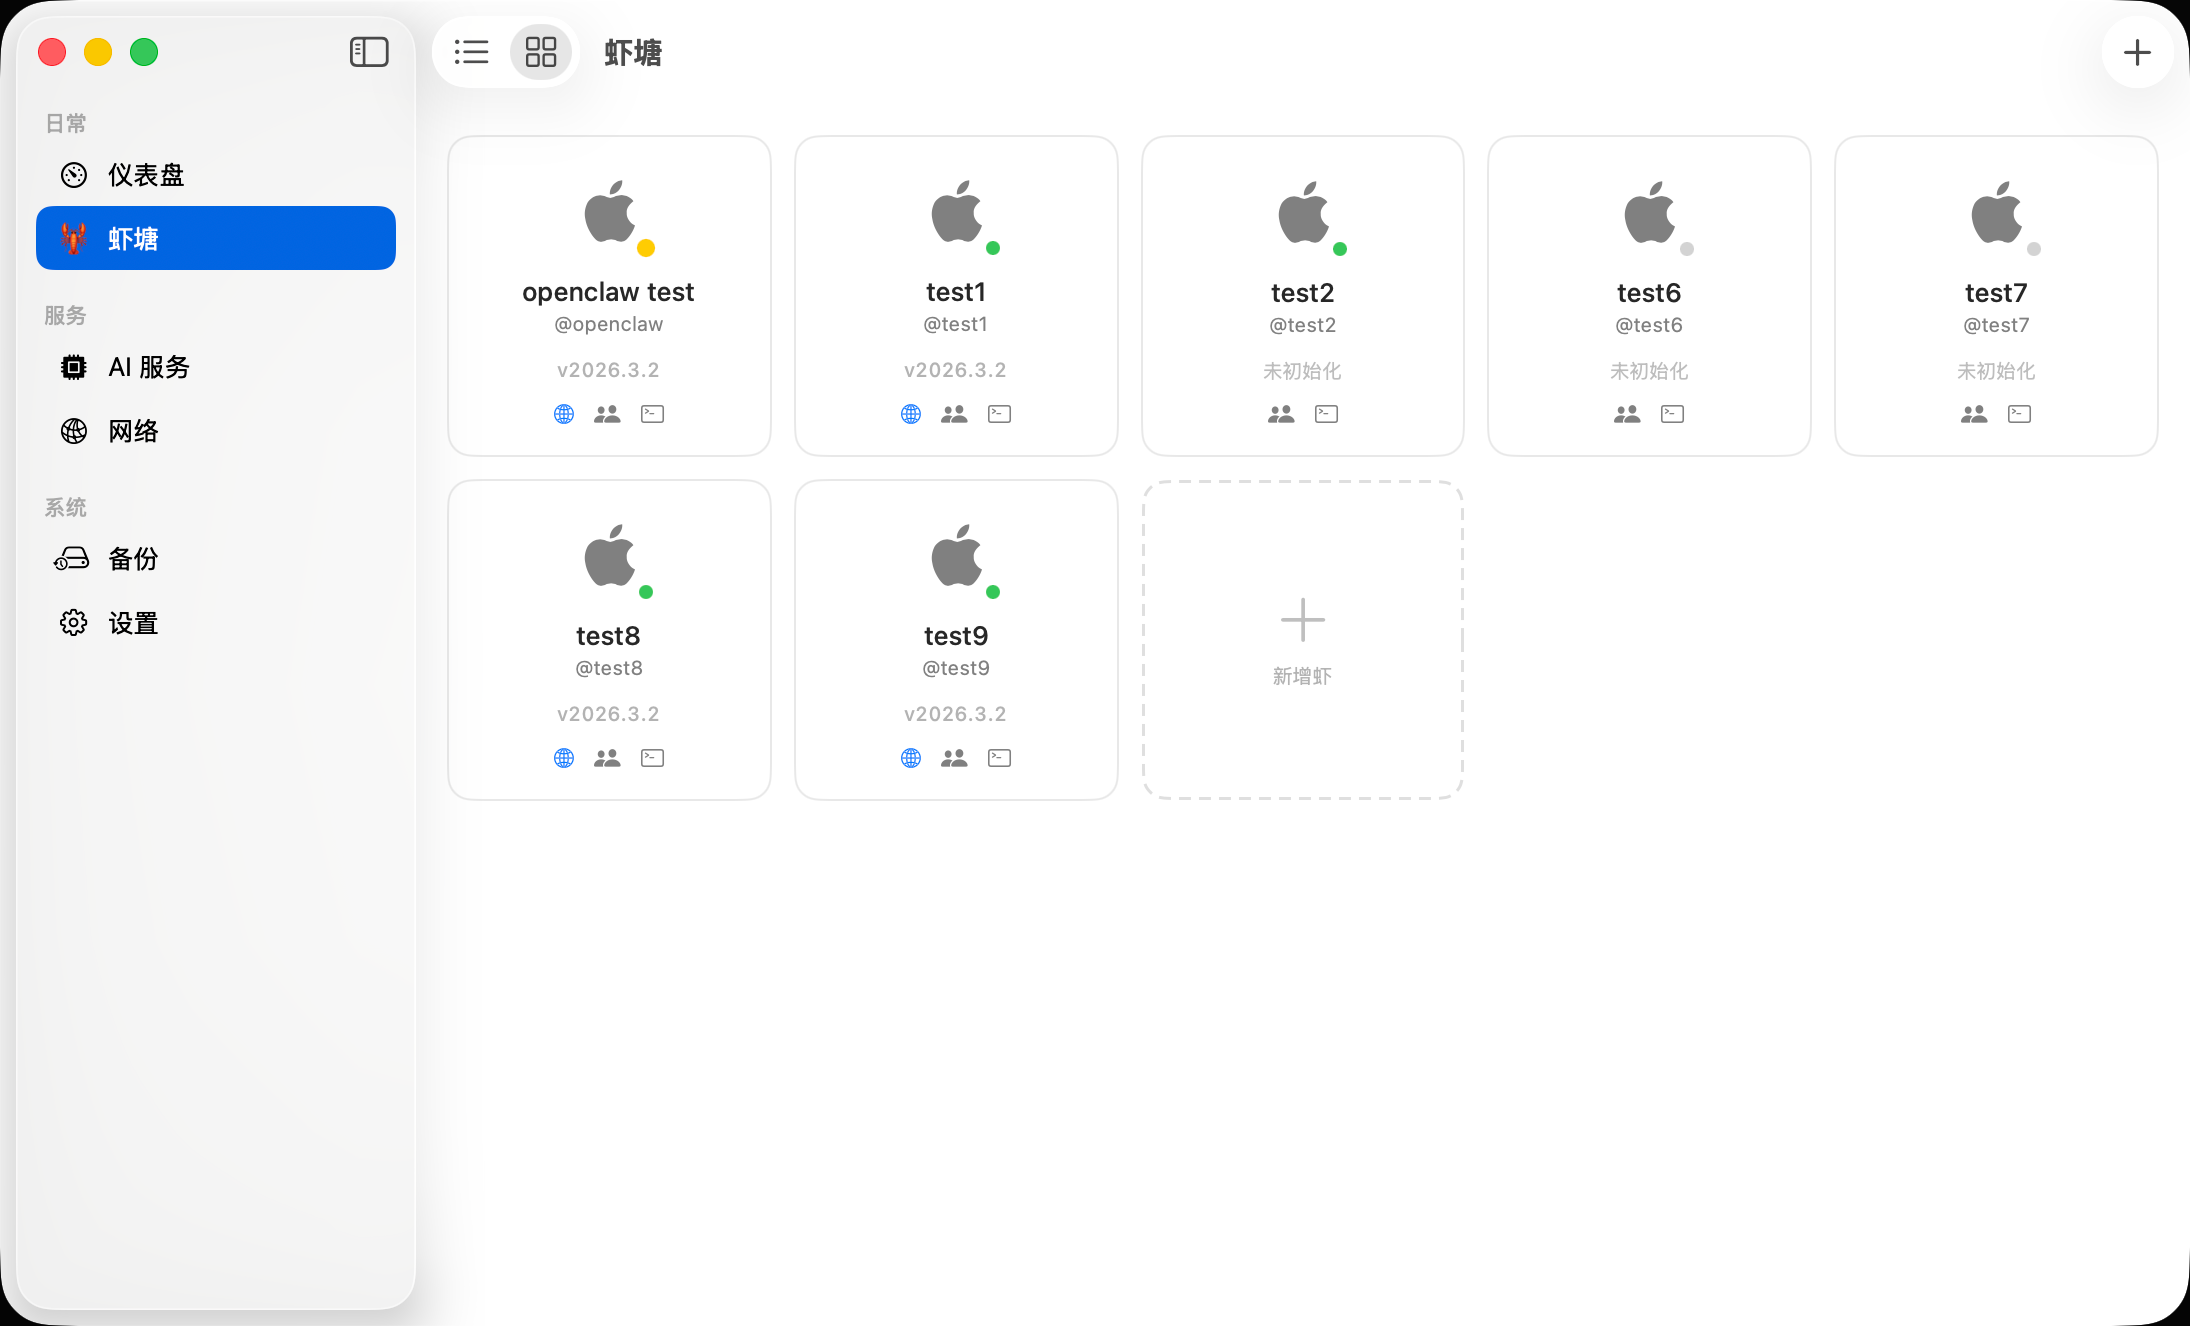Click the Apple logo on test9 card

coord(956,556)
